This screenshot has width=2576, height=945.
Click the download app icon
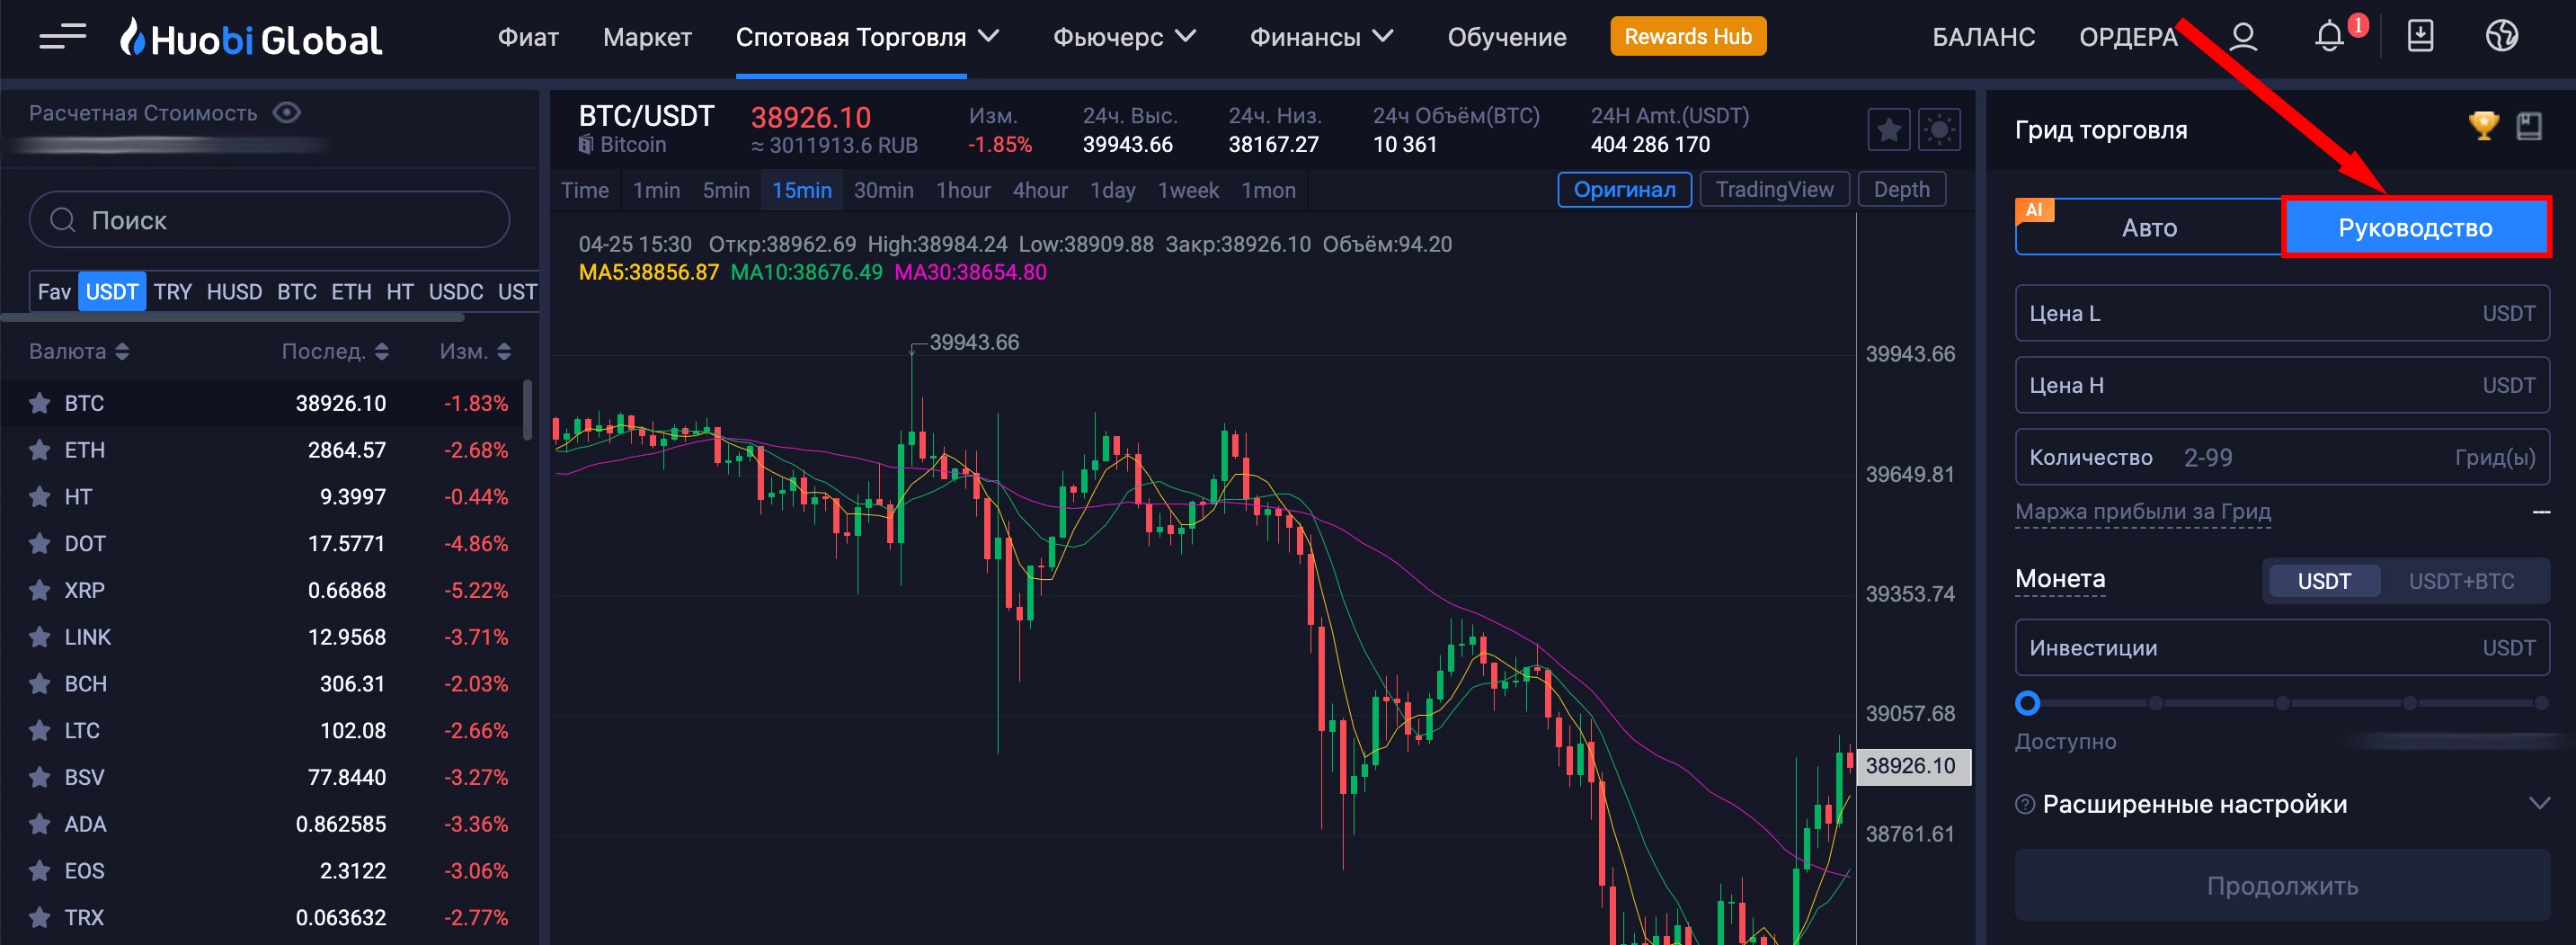coord(2419,37)
